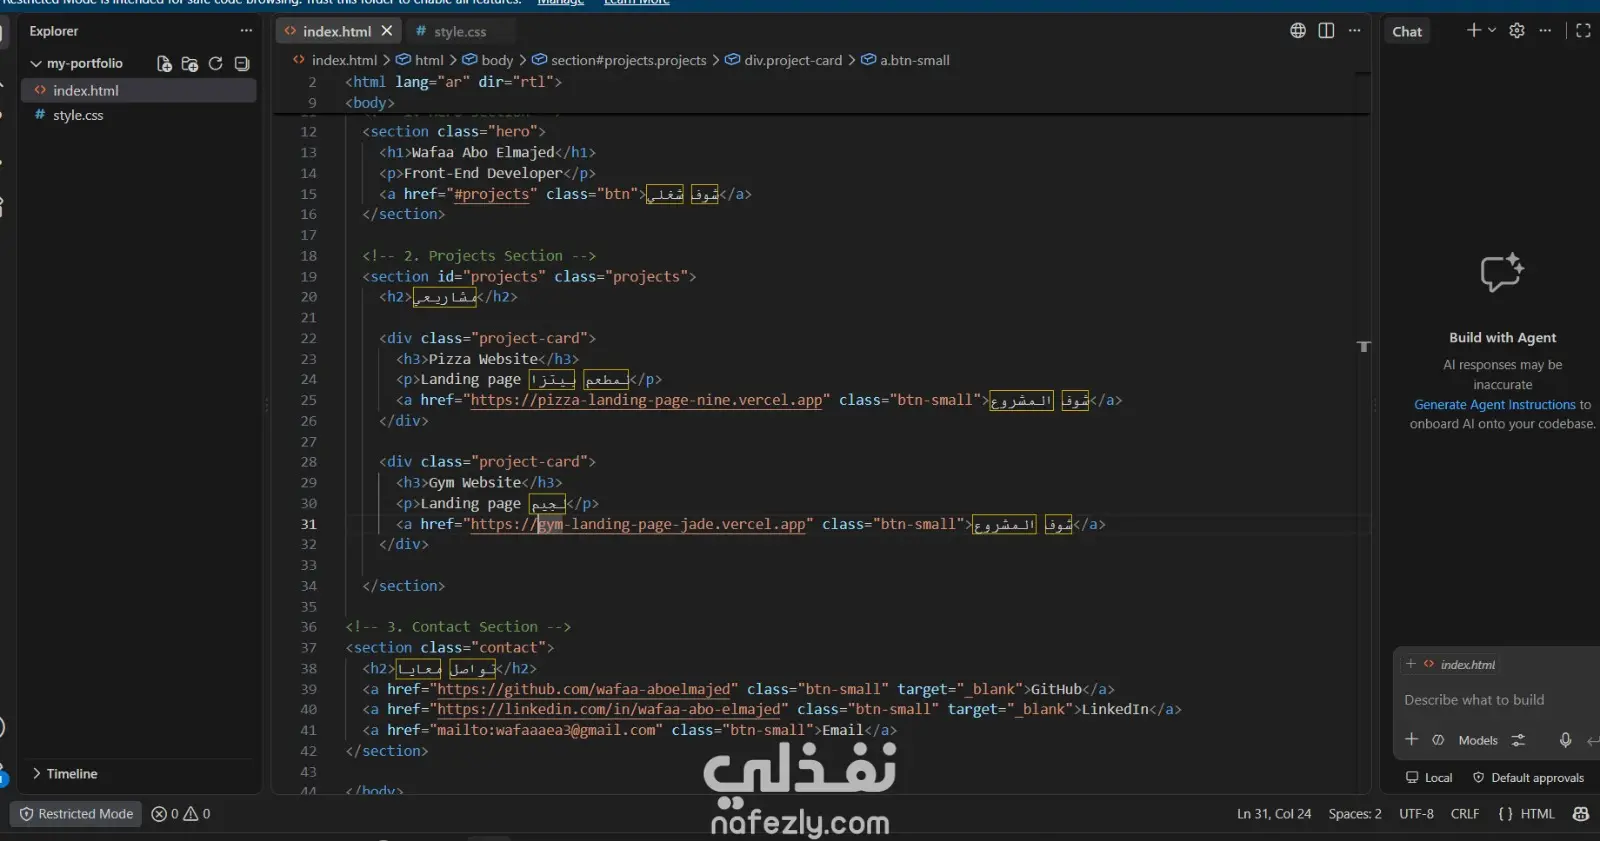Open the github.com/wafaa-aboelmajed link
The image size is (1600, 841).
pos(584,689)
